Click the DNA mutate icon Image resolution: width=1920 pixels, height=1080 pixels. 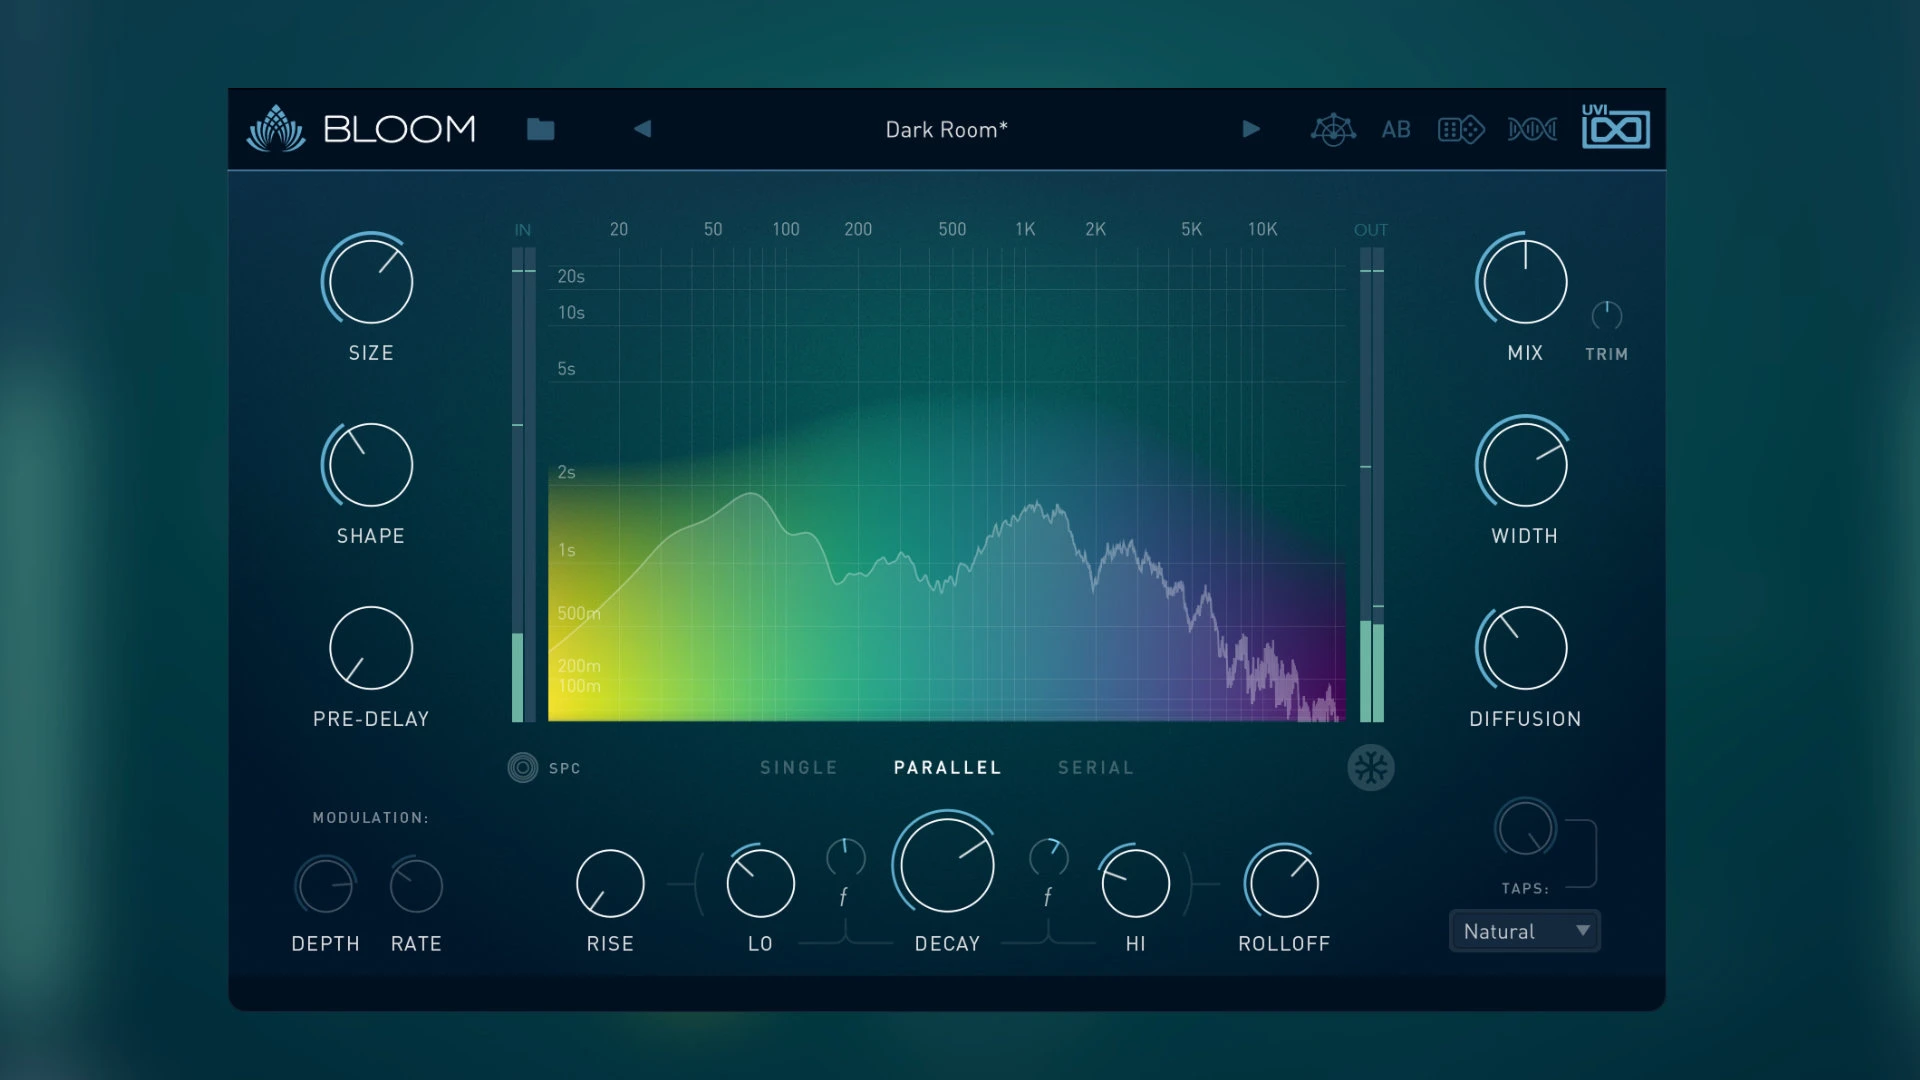1532,129
